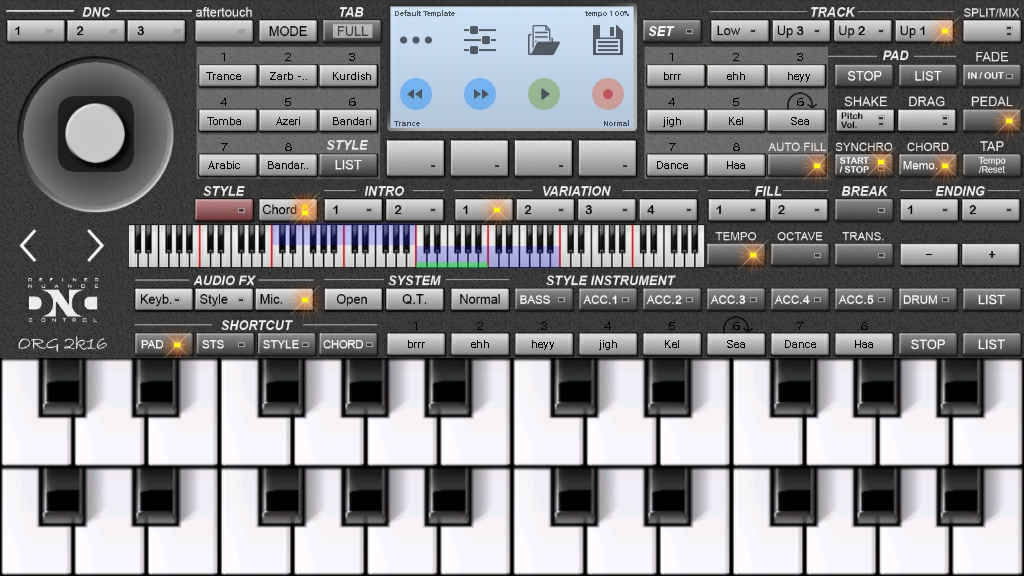The image size is (1024, 576).
Task: Toggle DNC button 1
Action: (x=36, y=31)
